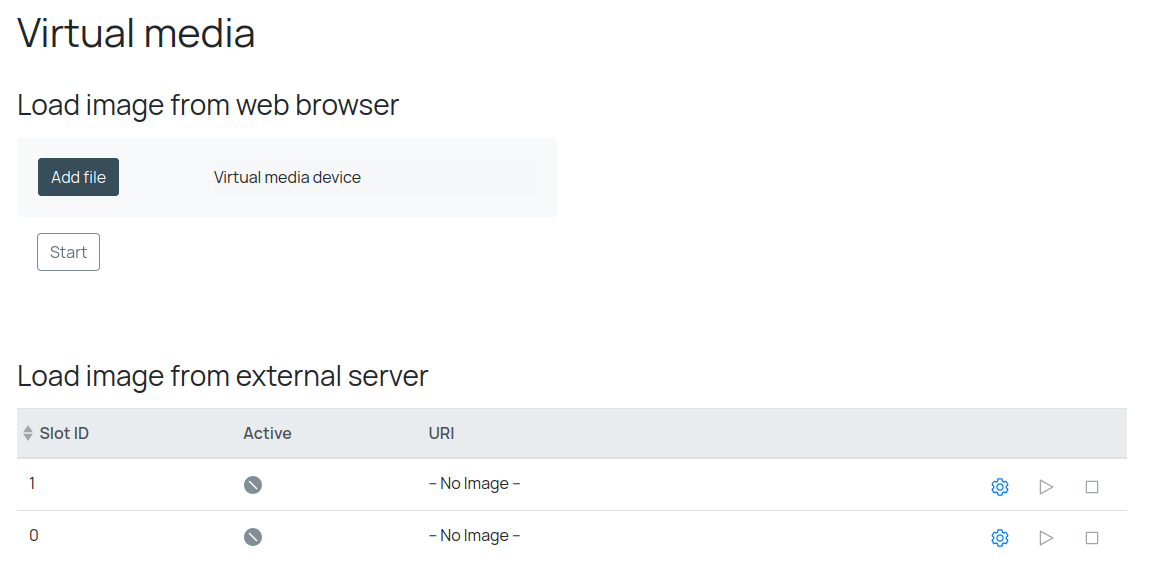Click inactive status icon in slot 0 row
1150x584 pixels.
[x=253, y=537]
